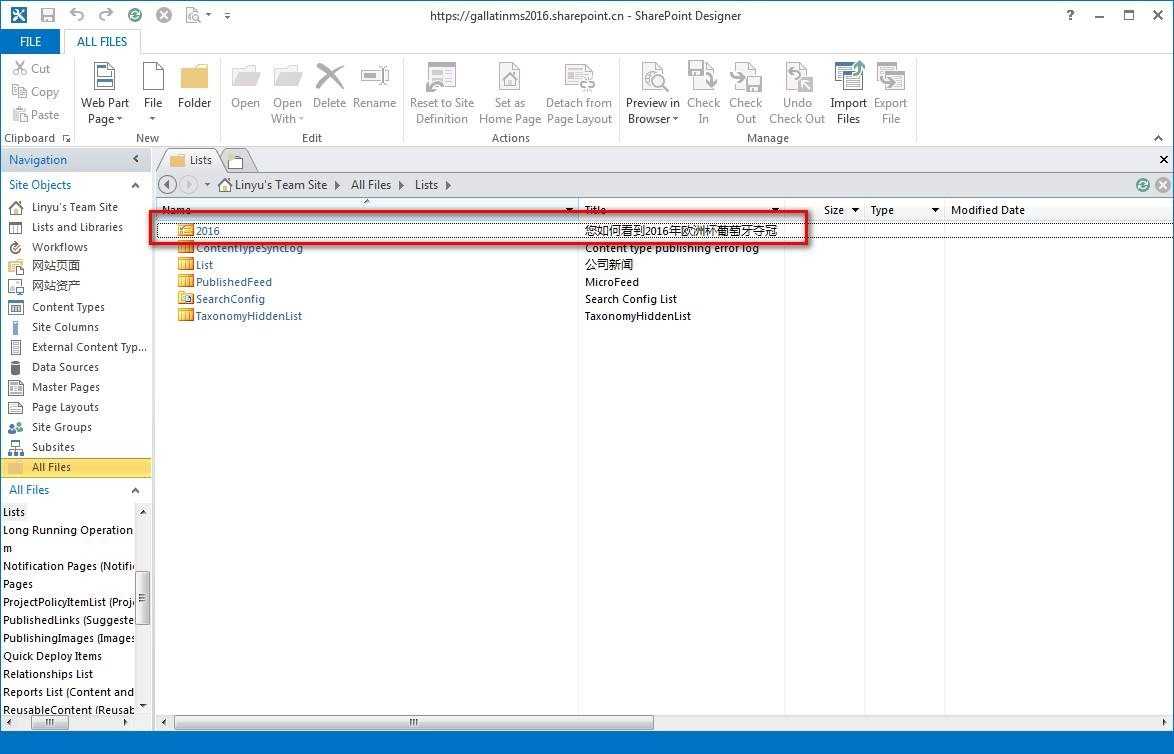Collapse the Navigation pane
This screenshot has height=754, width=1174.
point(136,159)
